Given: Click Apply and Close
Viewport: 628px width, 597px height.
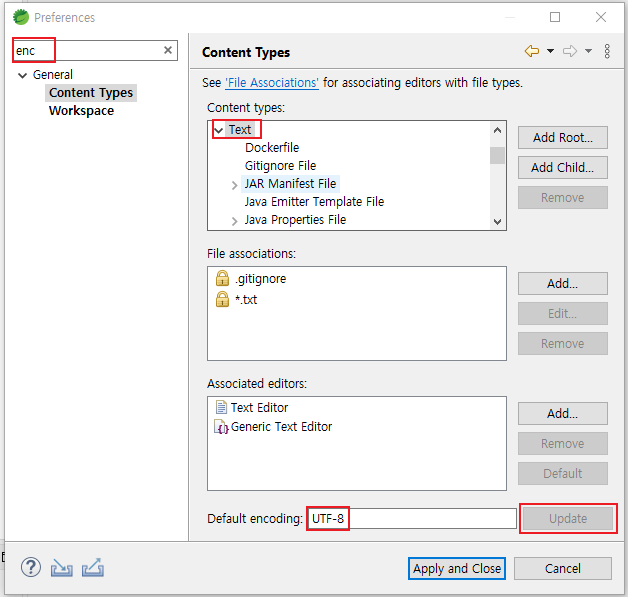Looking at the screenshot, I should click(x=457, y=568).
